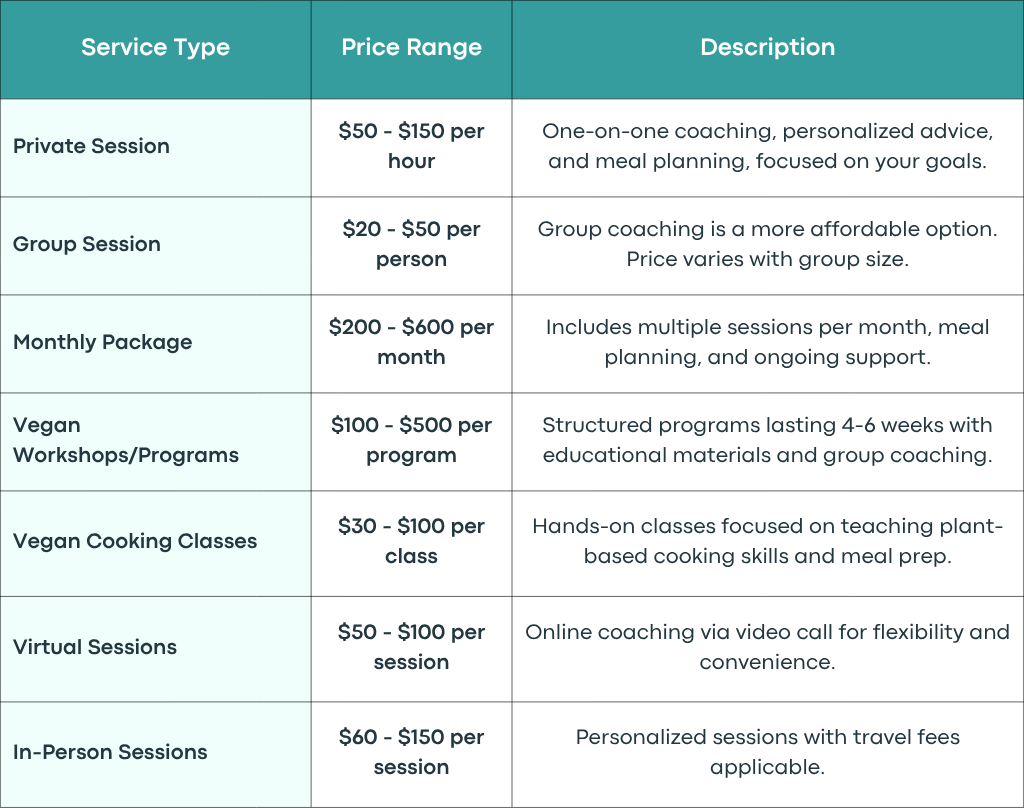Select the Virtual Sessions row label
1024x808 pixels.
95,647
